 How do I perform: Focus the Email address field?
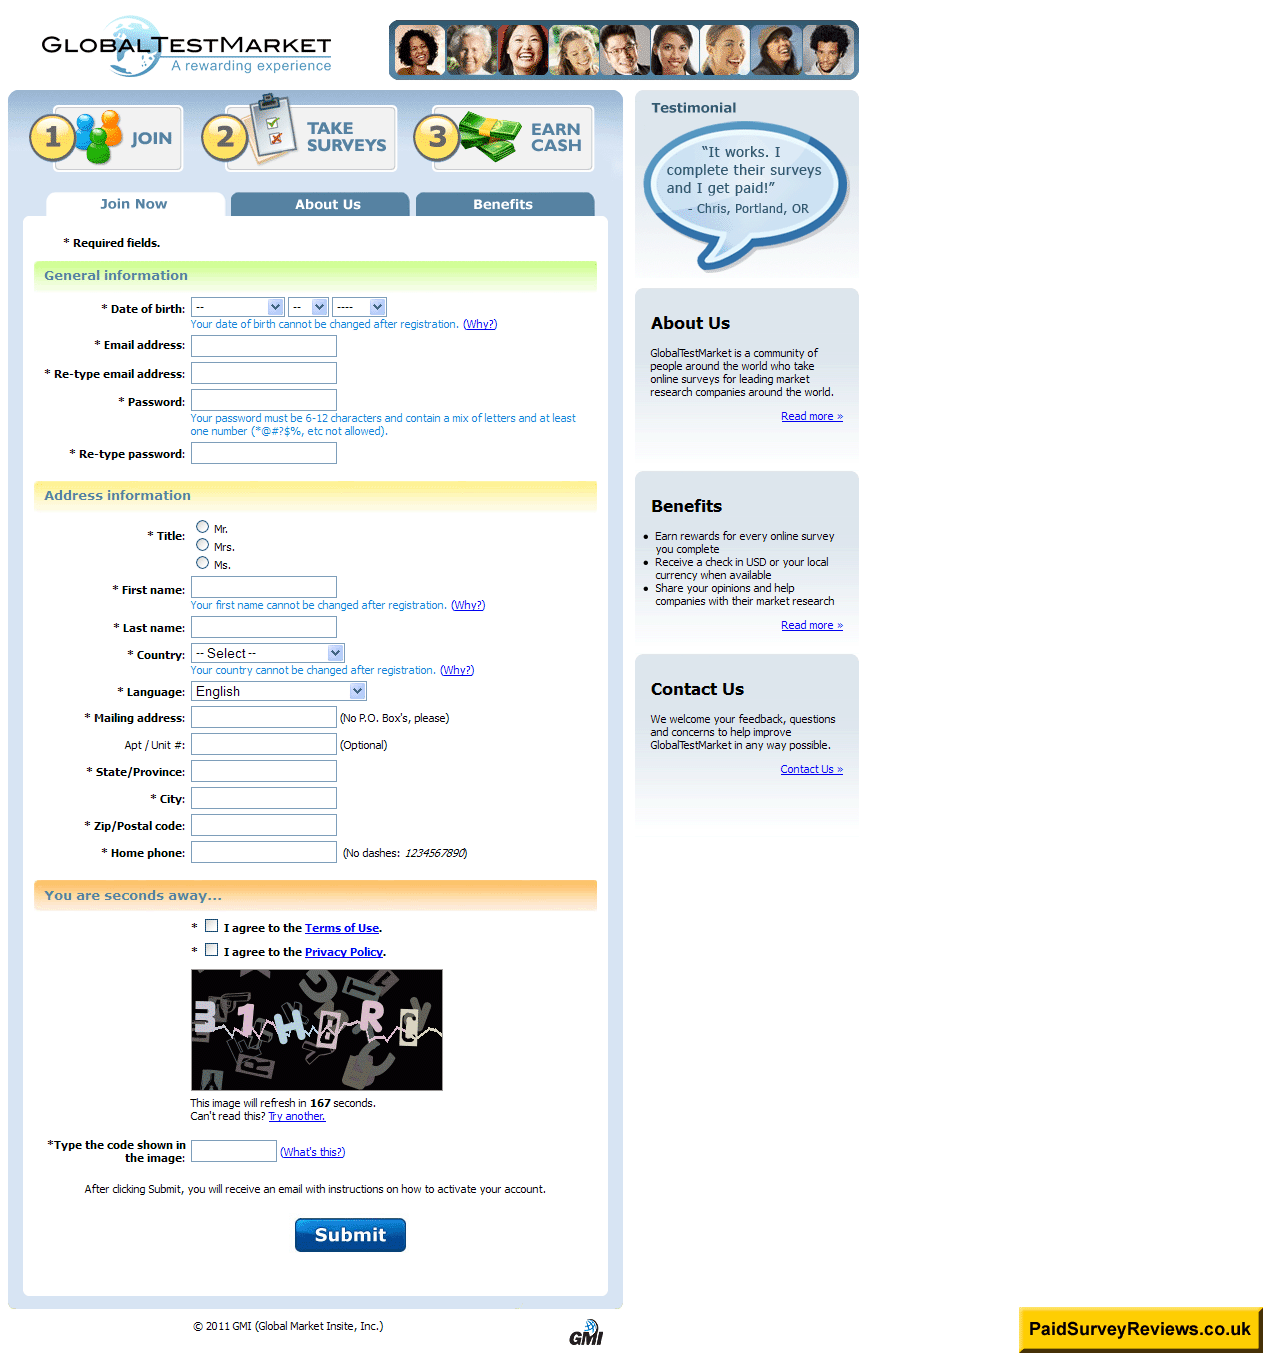[x=264, y=346]
